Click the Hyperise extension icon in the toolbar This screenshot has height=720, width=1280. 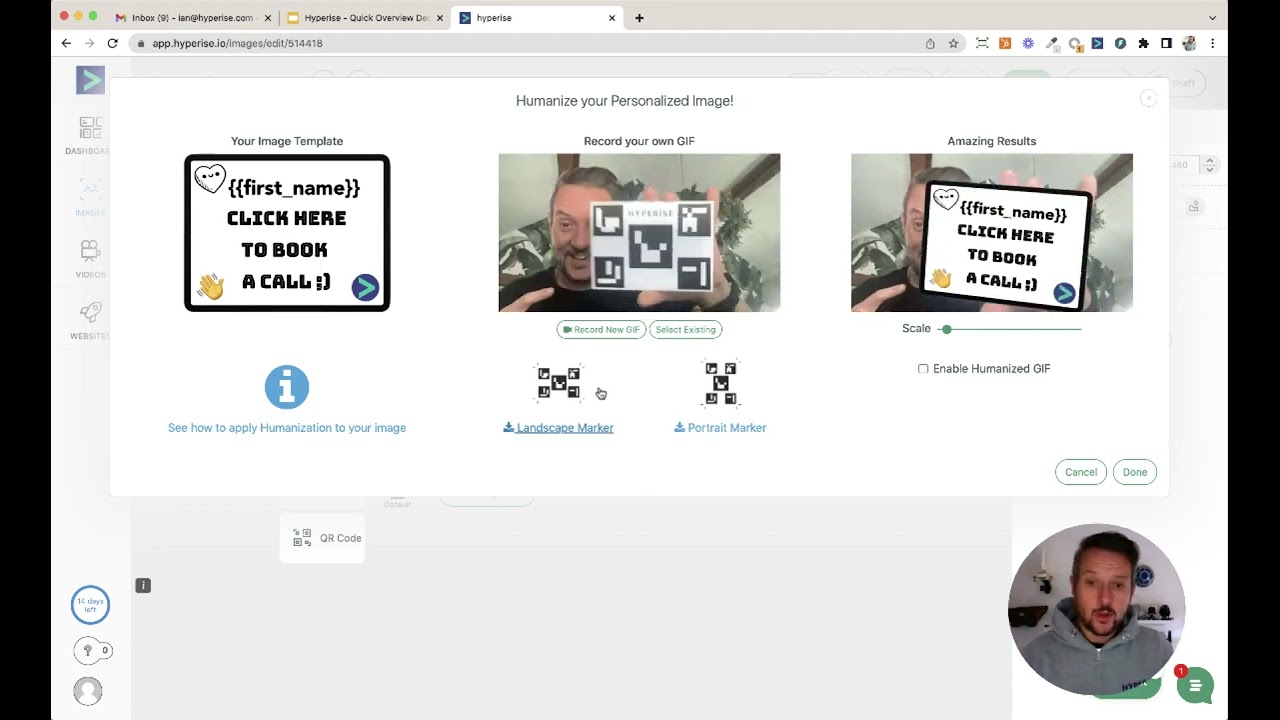(1097, 43)
